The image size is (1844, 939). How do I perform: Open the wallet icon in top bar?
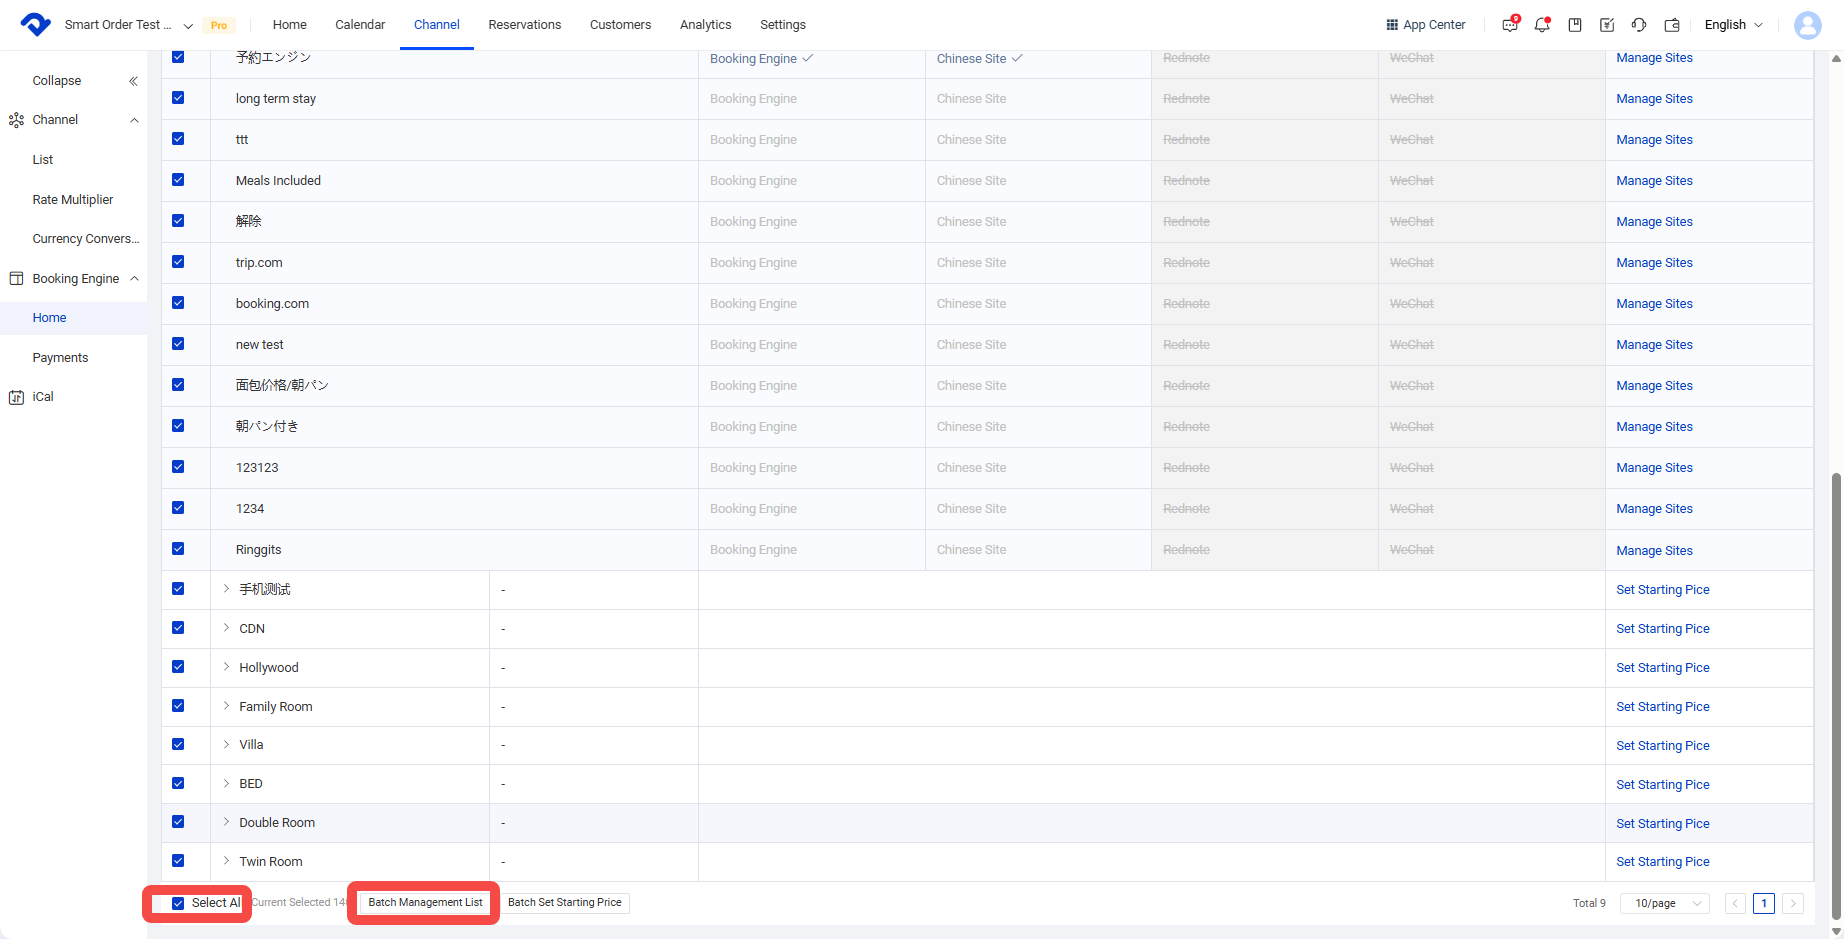[1672, 25]
